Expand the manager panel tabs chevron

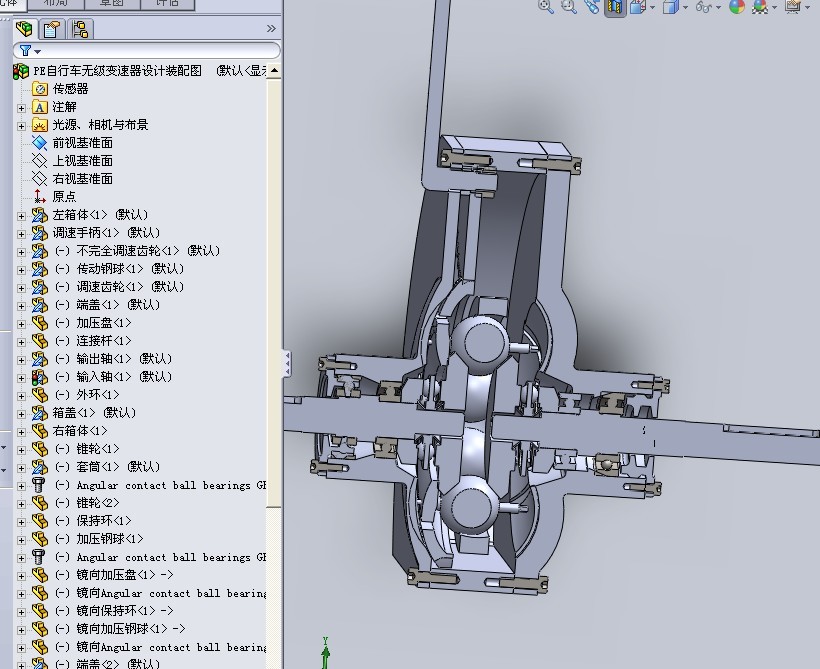pos(271,28)
